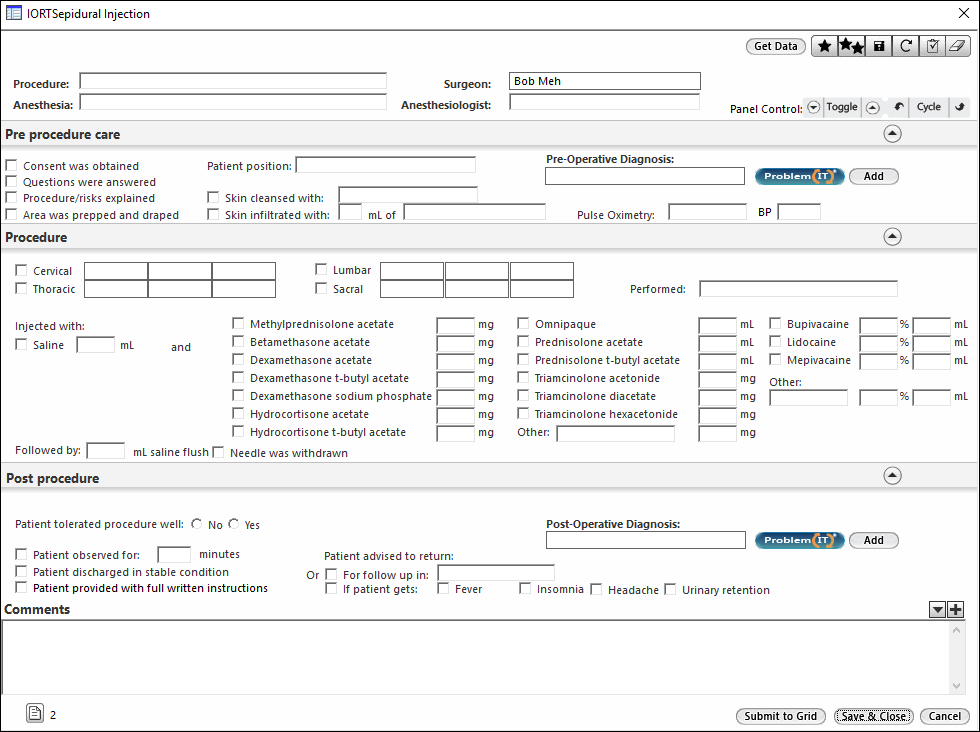
Task: Check Methylprednisolone acetate
Action: (x=238, y=324)
